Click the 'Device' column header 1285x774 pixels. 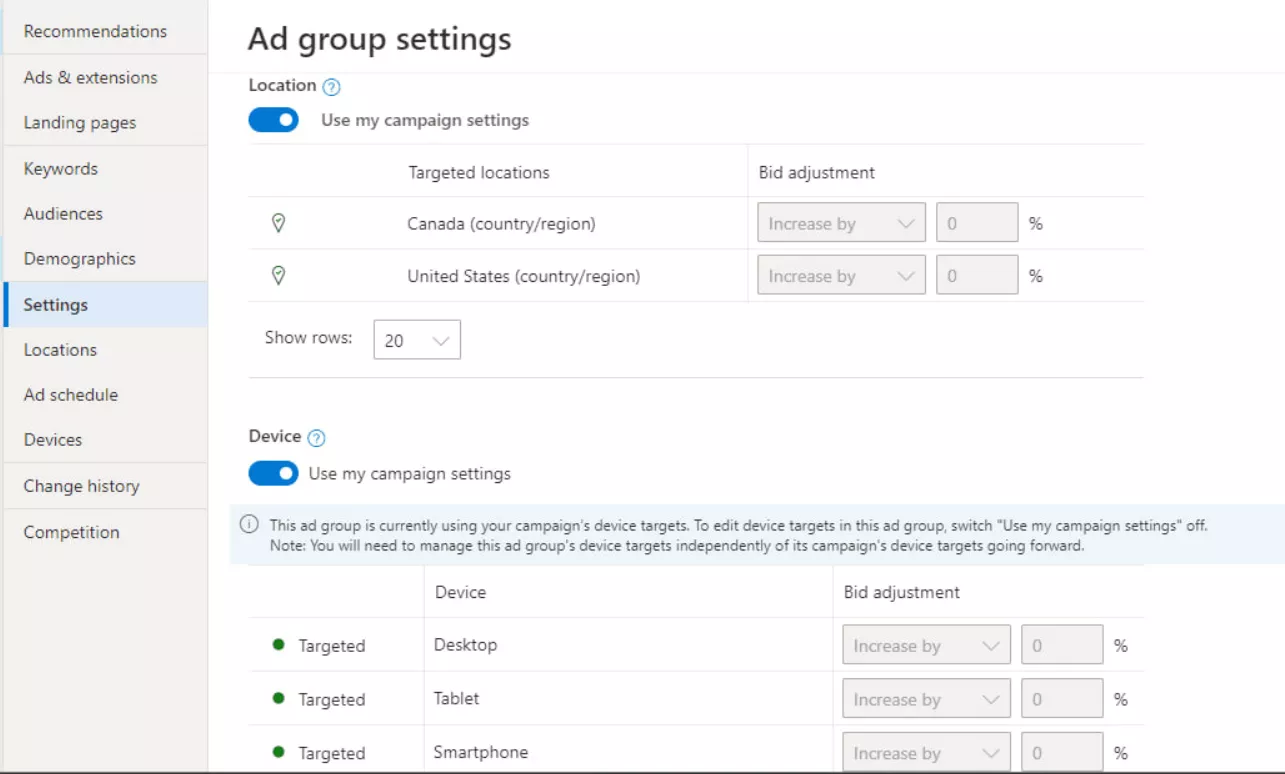click(460, 592)
